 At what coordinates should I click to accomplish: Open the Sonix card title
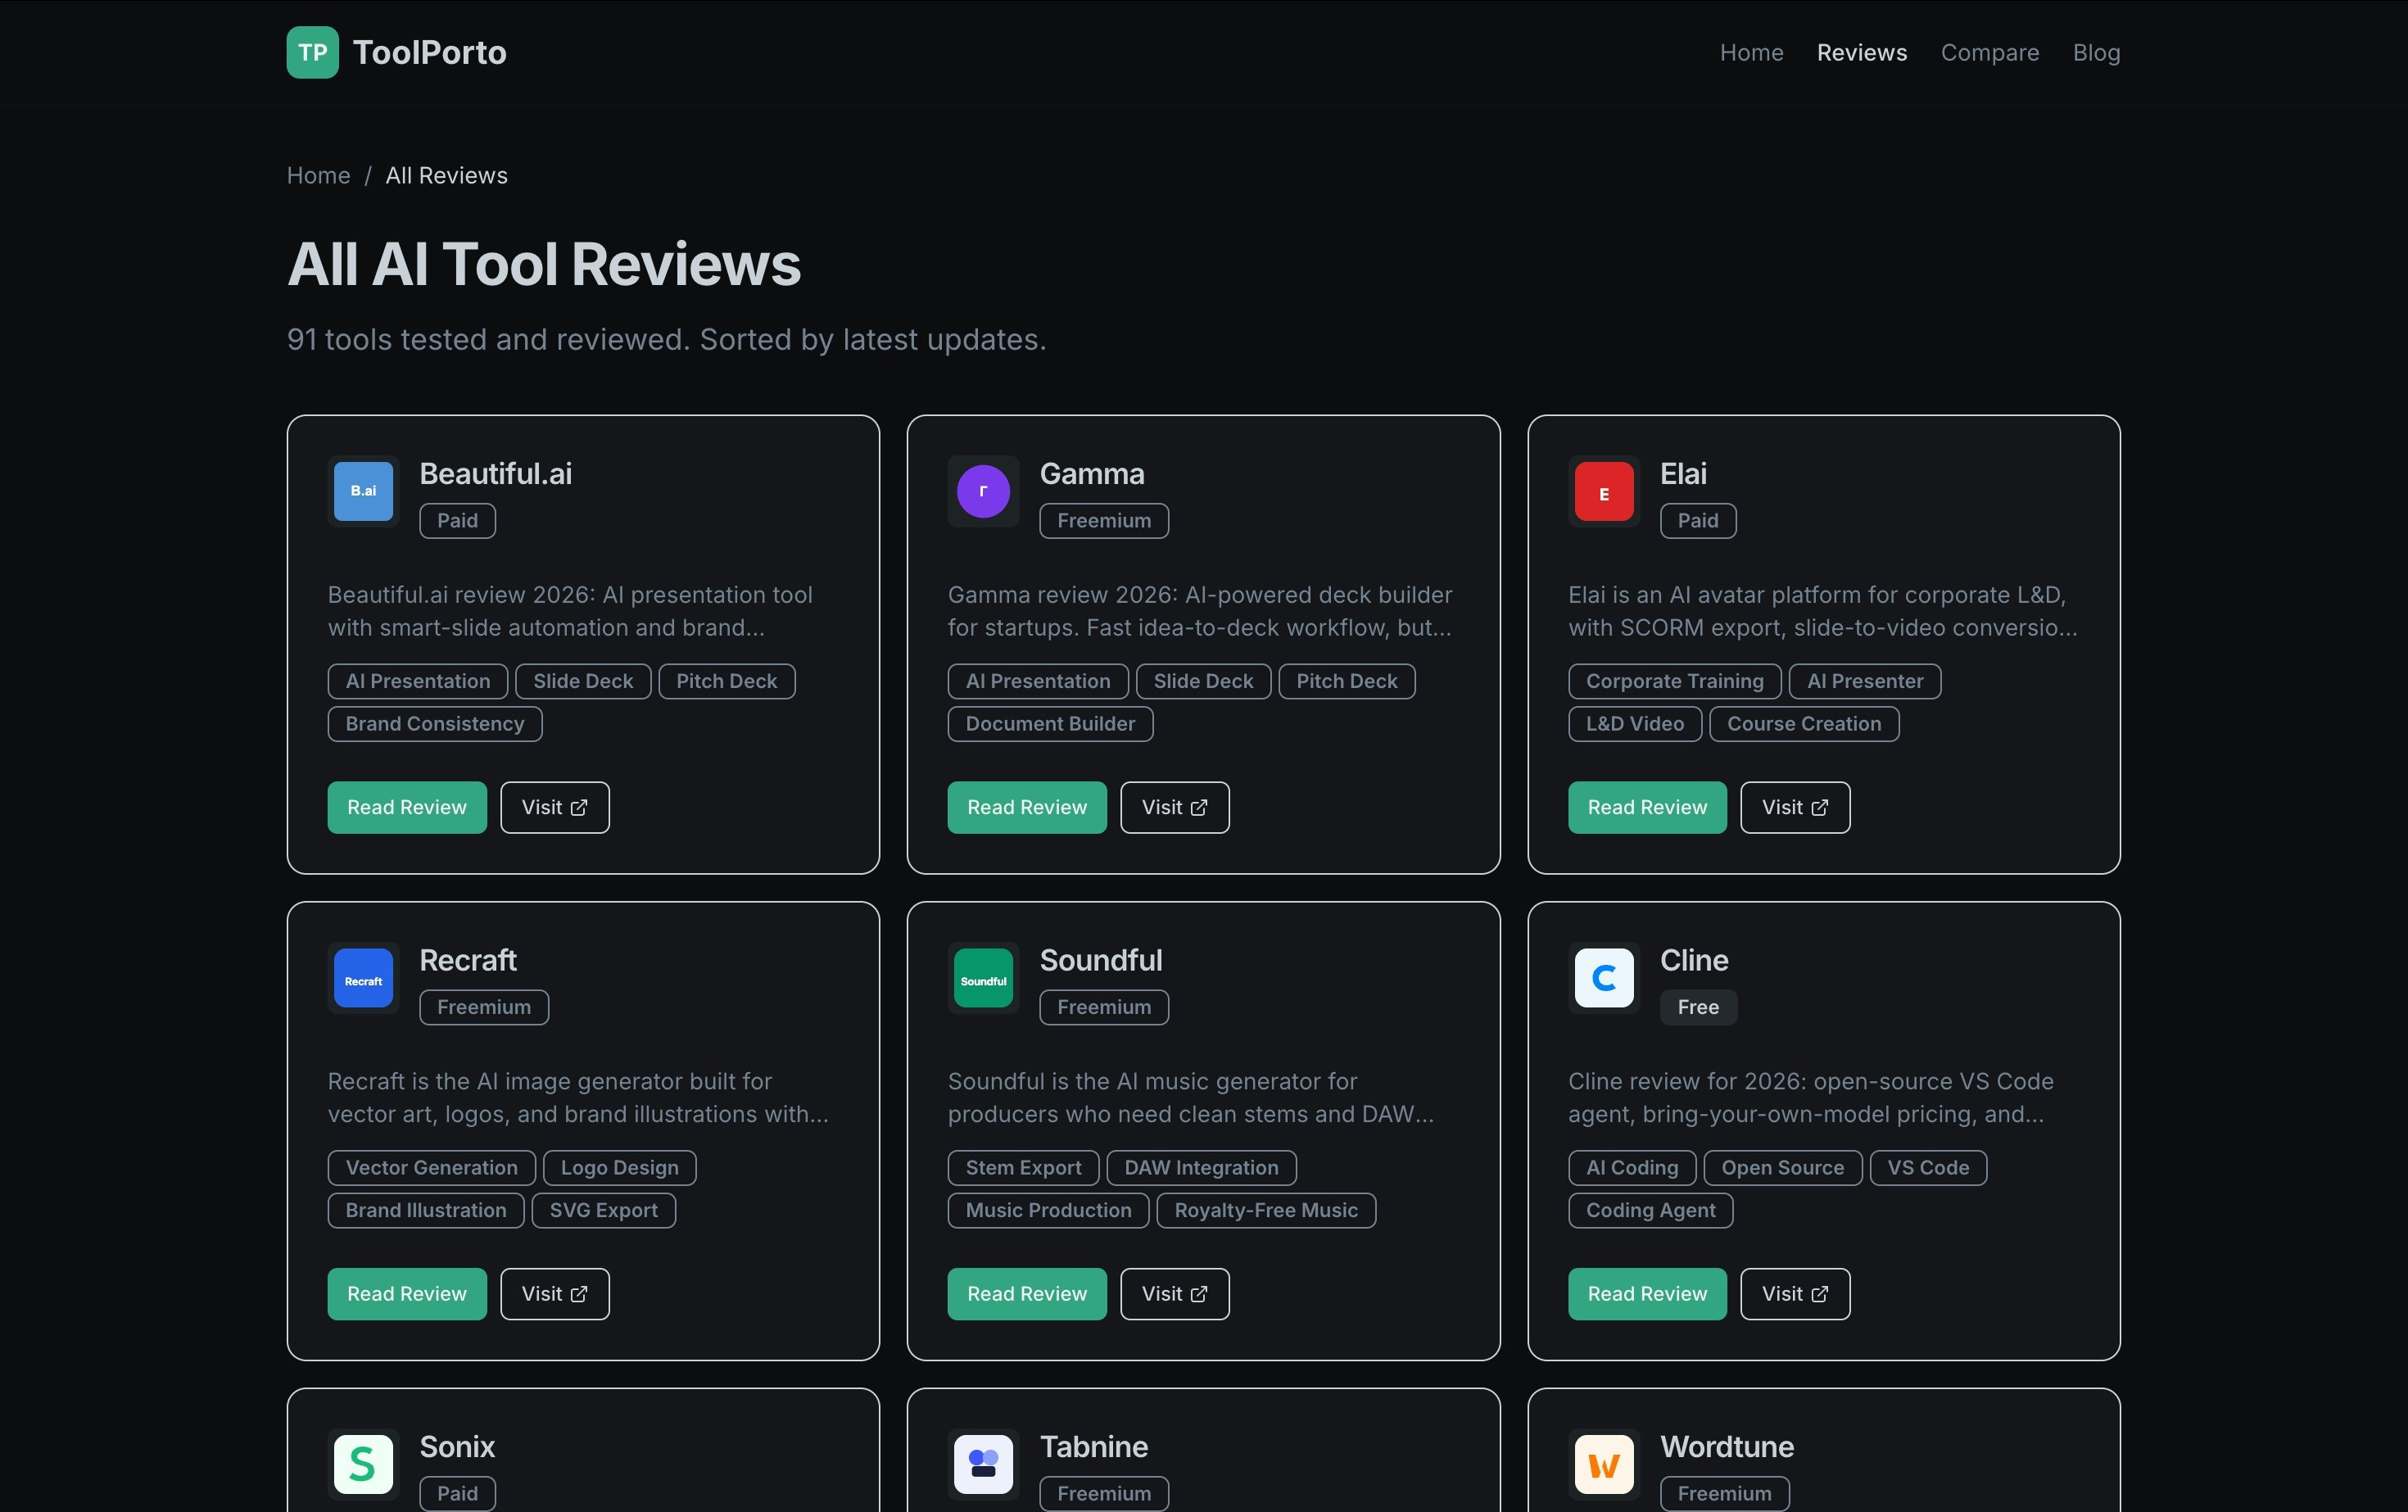457,1447
